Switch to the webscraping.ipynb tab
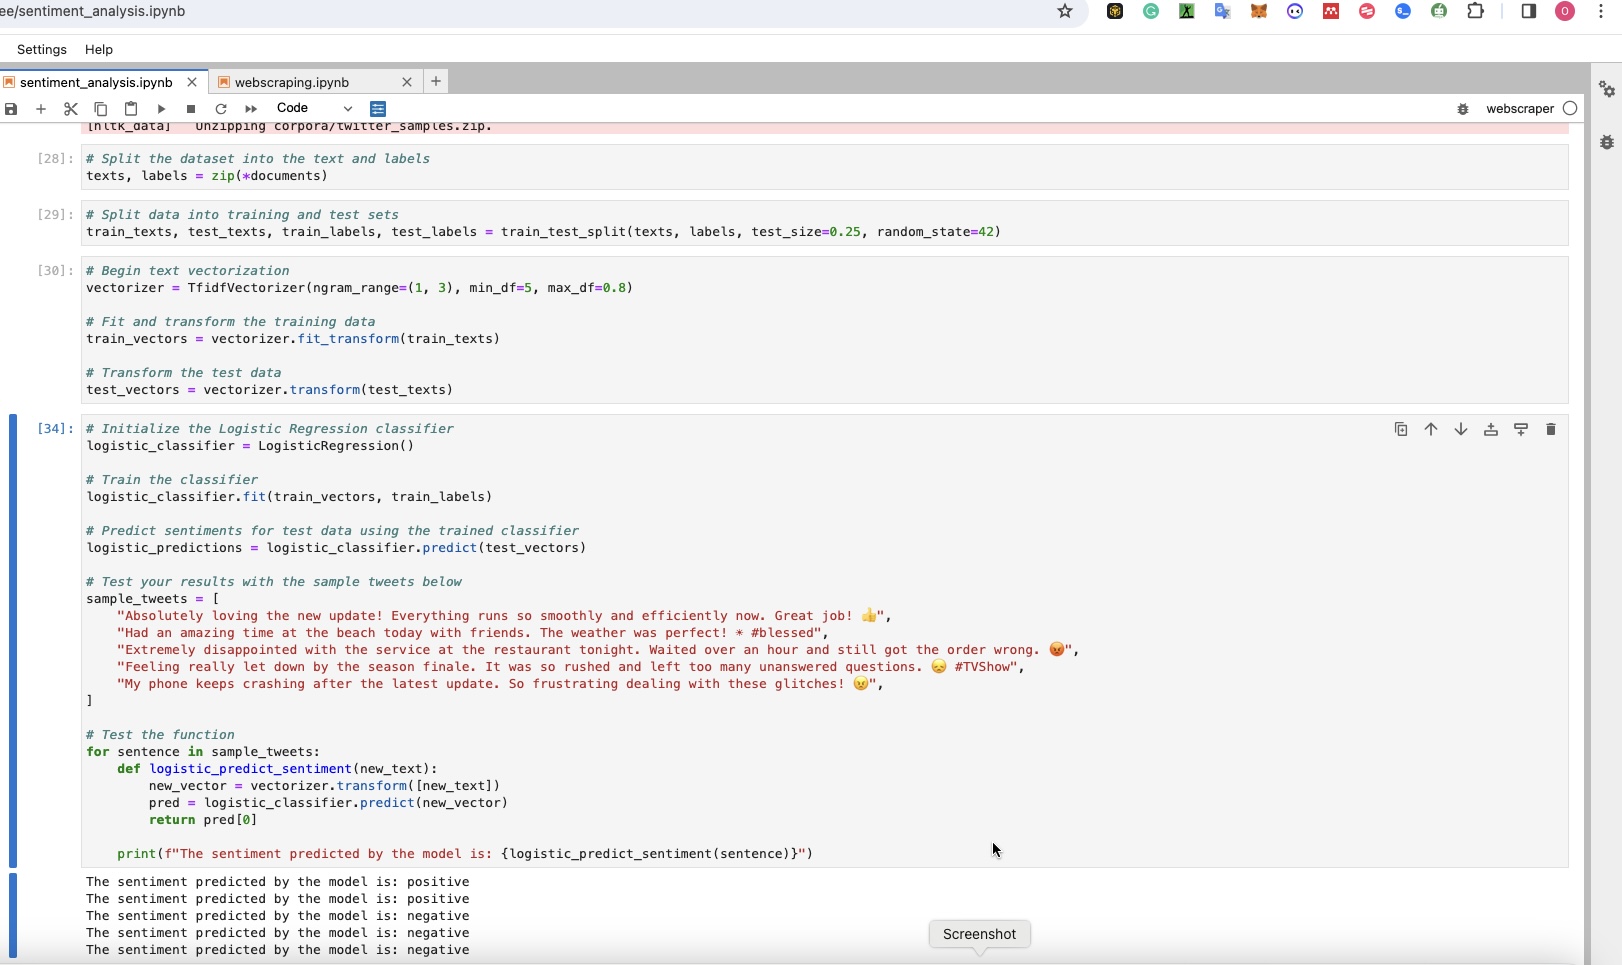Image resolution: width=1622 pixels, height=965 pixels. coord(292,82)
